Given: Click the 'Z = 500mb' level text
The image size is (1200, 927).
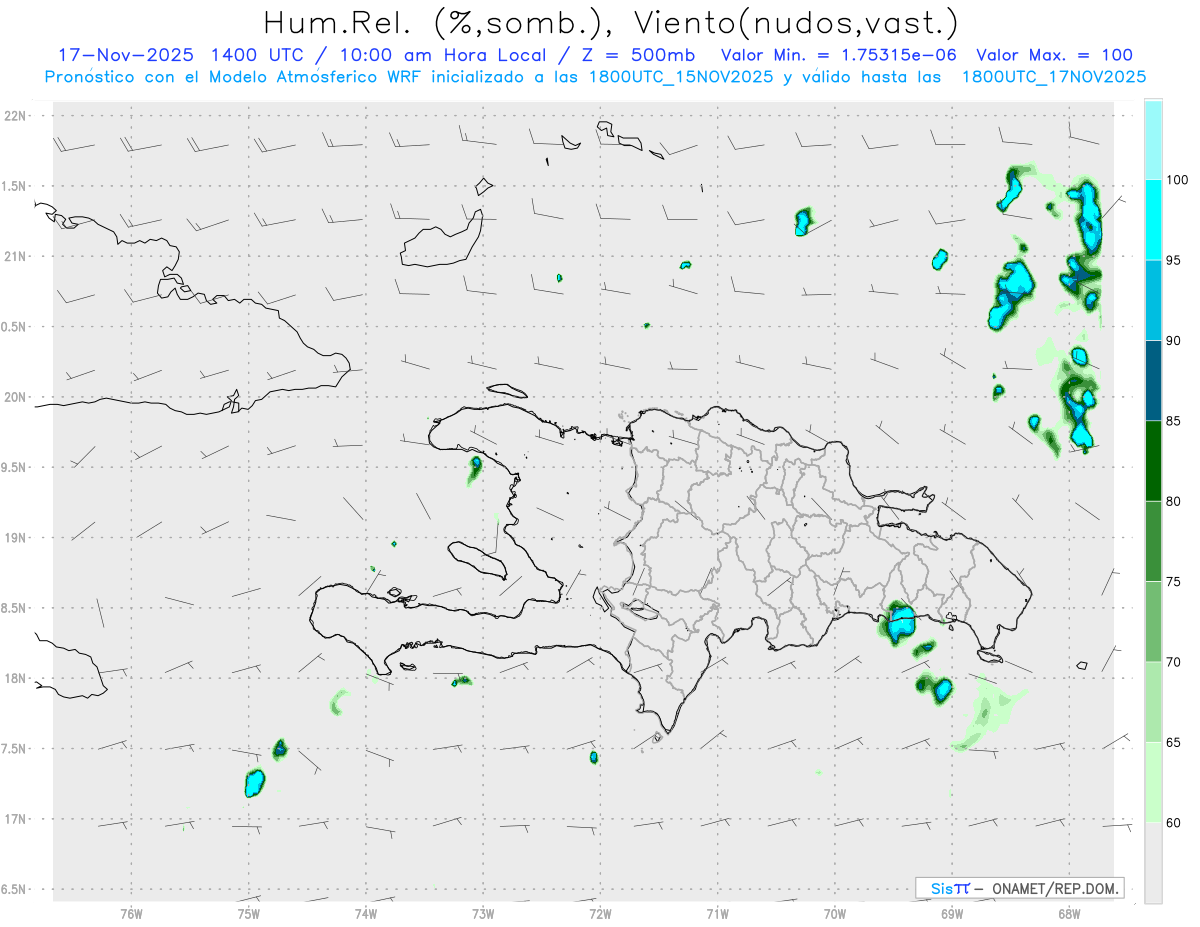Looking at the screenshot, I should (633, 55).
